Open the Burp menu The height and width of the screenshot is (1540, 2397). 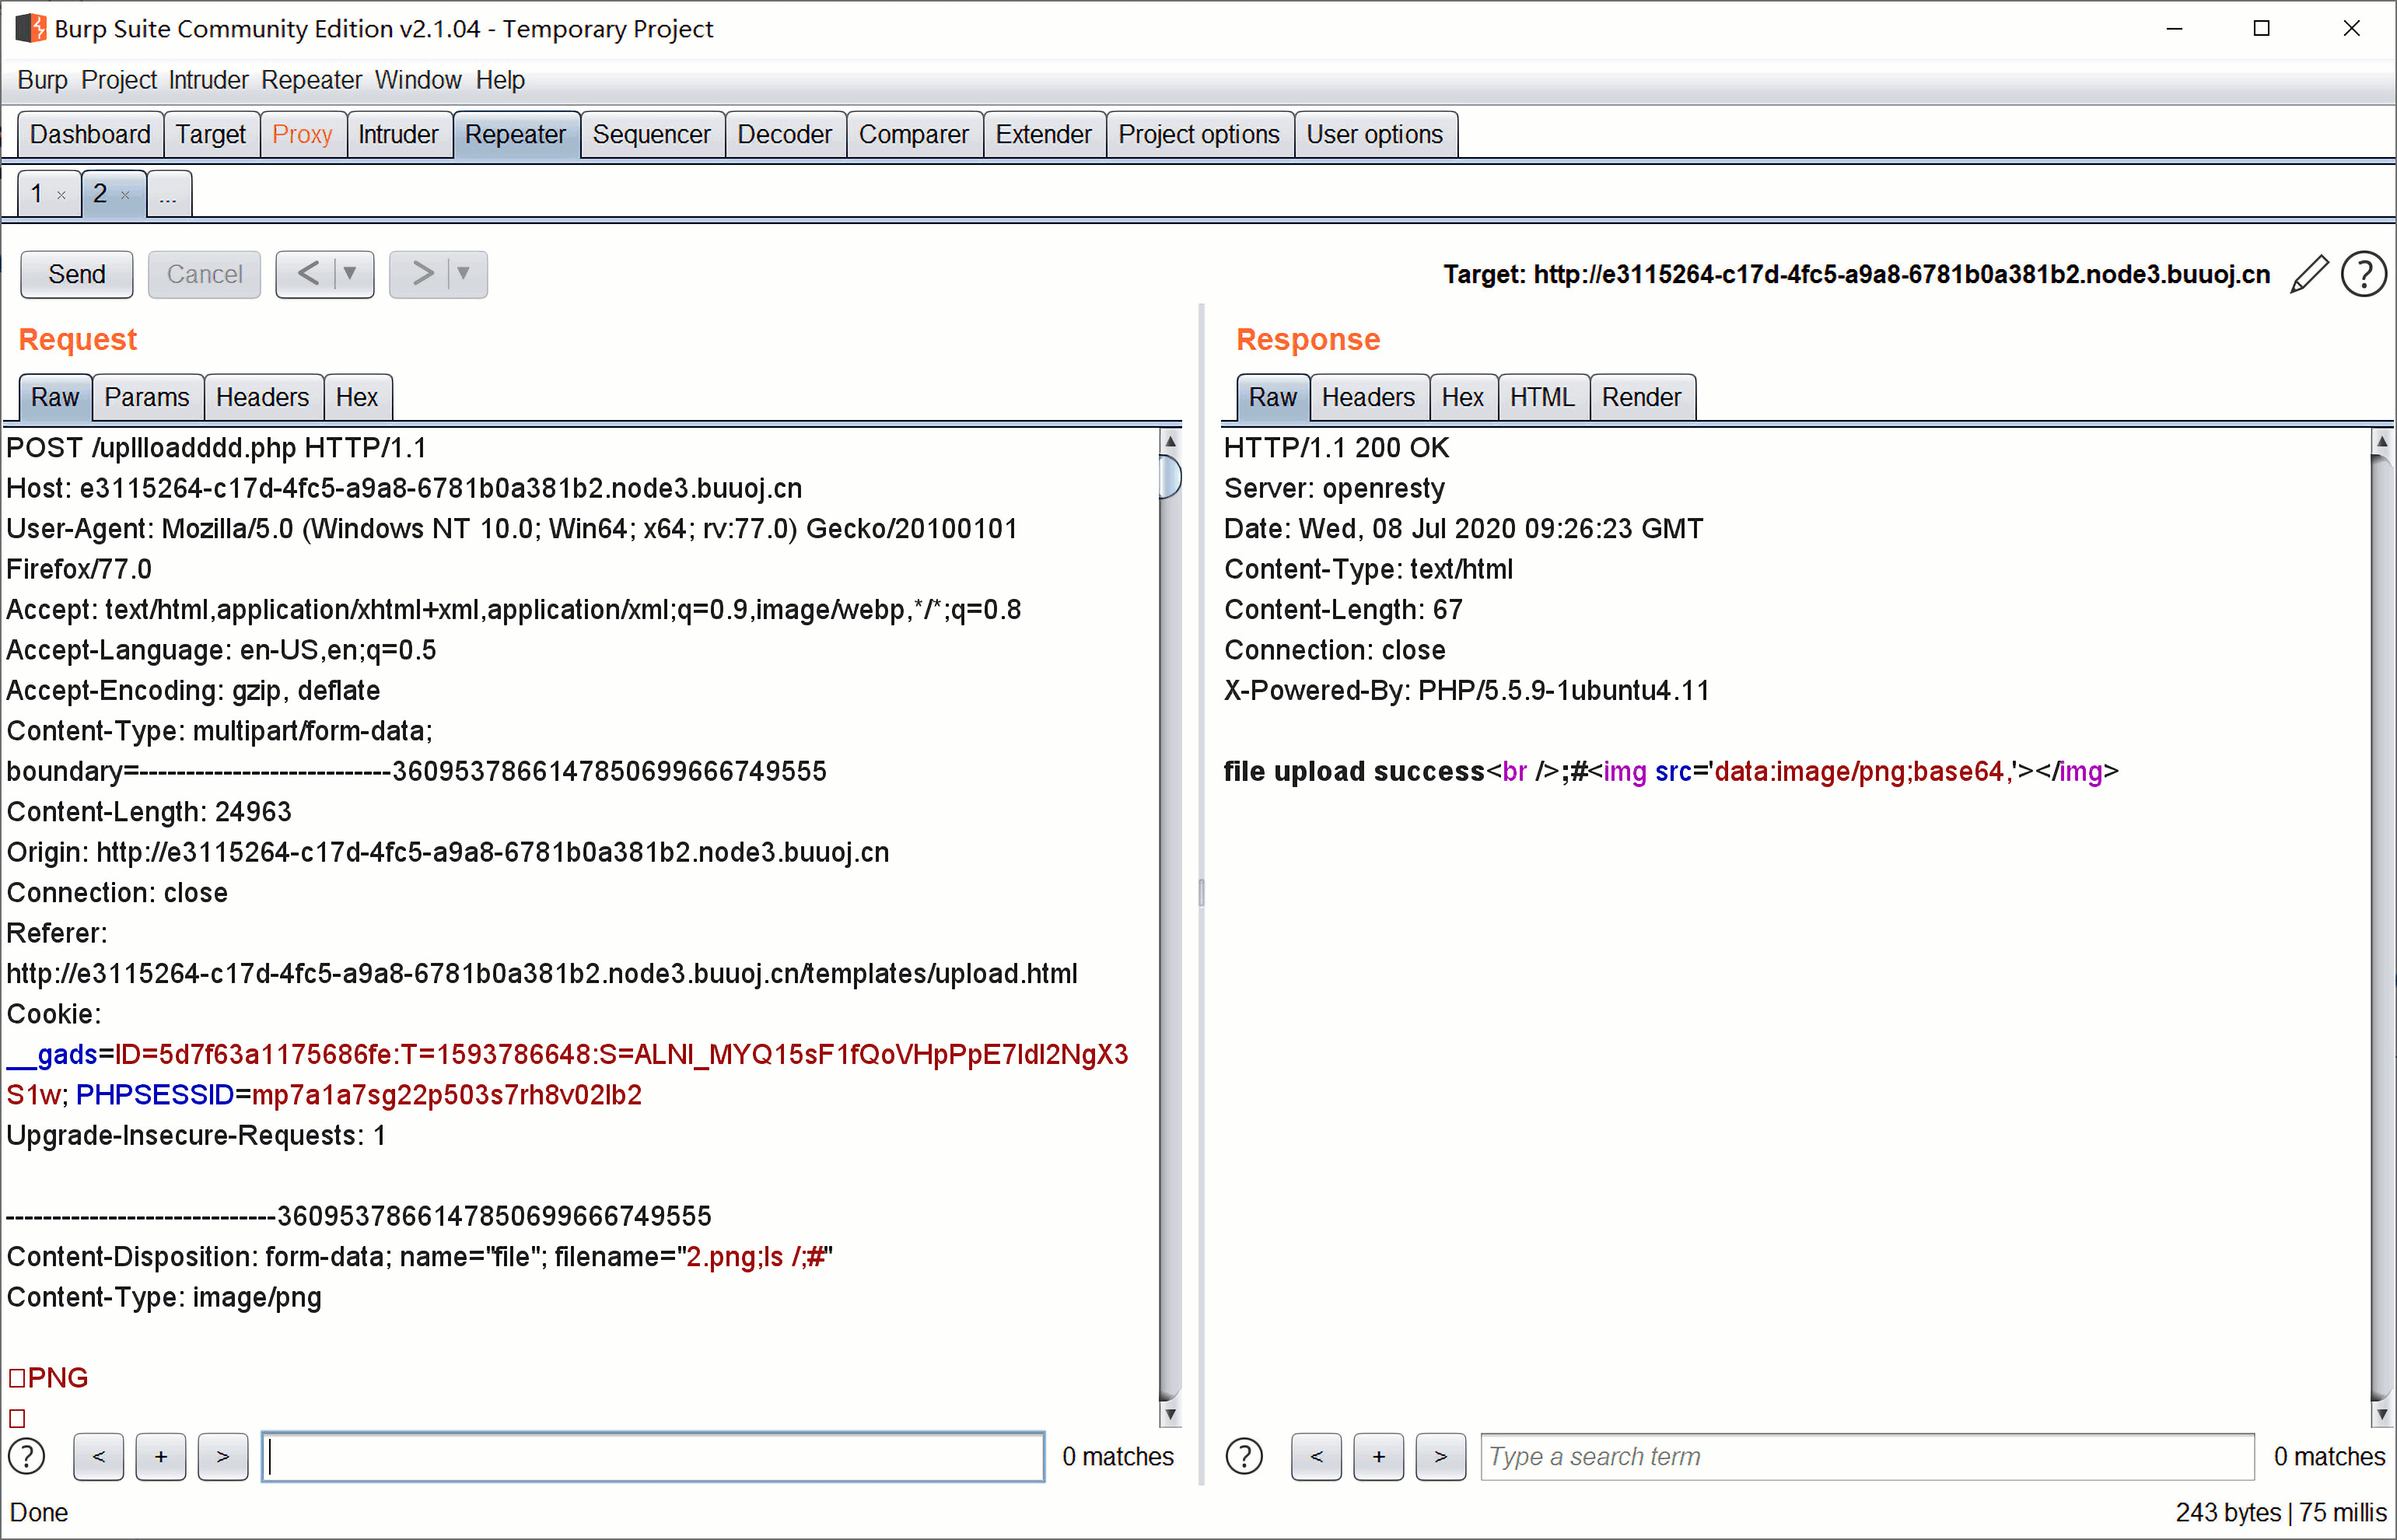click(42, 80)
